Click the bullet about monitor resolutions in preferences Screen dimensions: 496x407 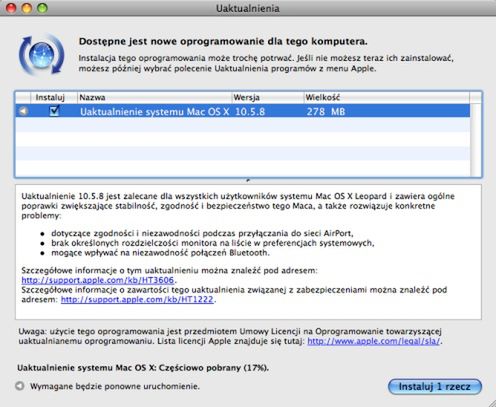click(213, 243)
